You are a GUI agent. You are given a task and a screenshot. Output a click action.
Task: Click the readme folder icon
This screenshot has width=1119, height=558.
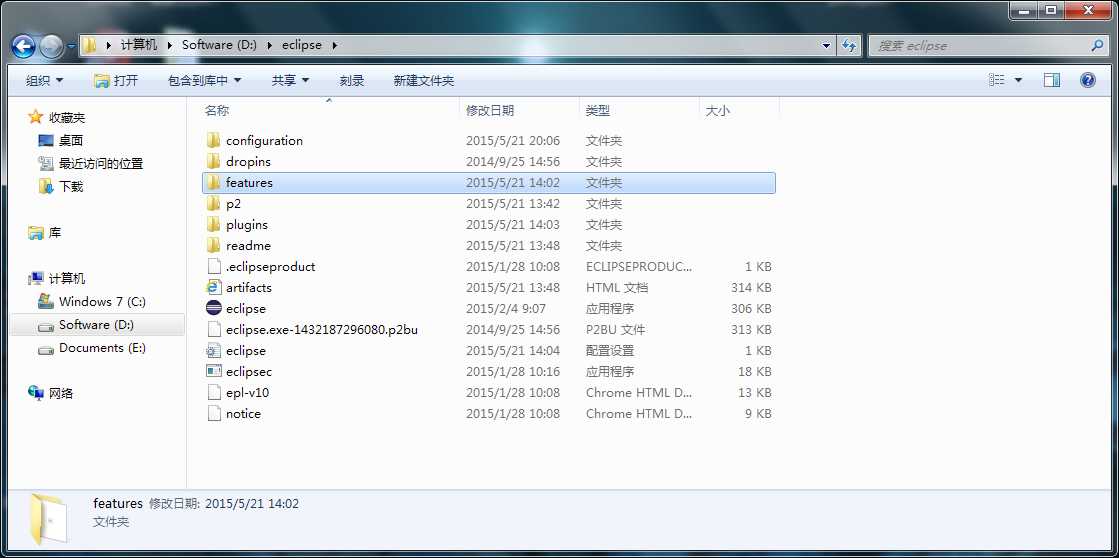tap(213, 245)
